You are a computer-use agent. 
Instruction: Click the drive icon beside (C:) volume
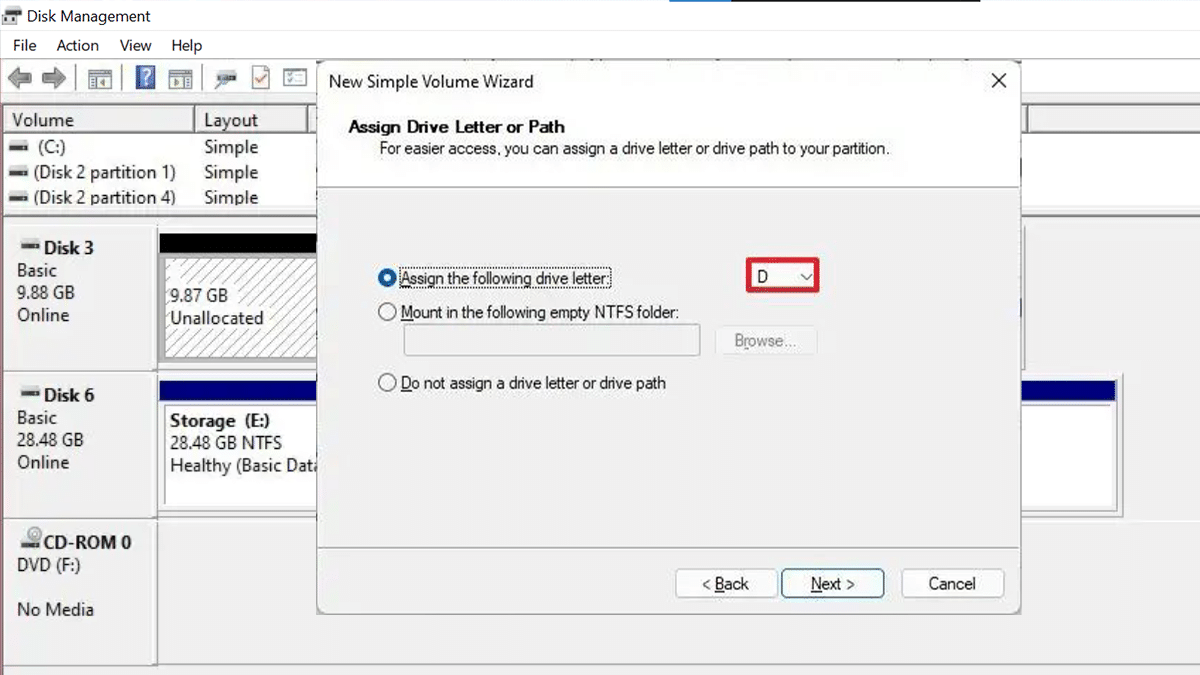[19, 147]
